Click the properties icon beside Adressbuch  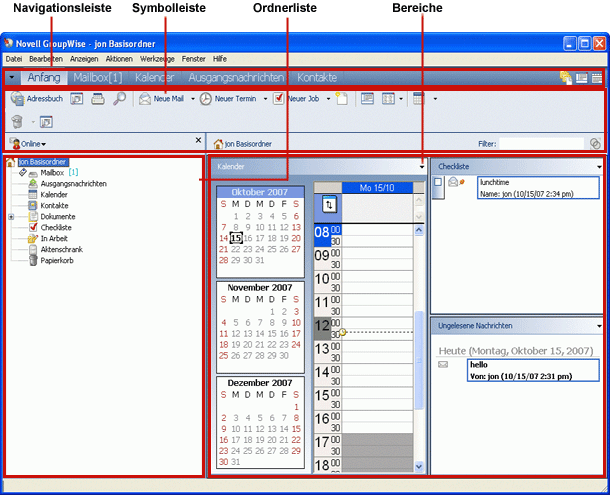(77, 99)
